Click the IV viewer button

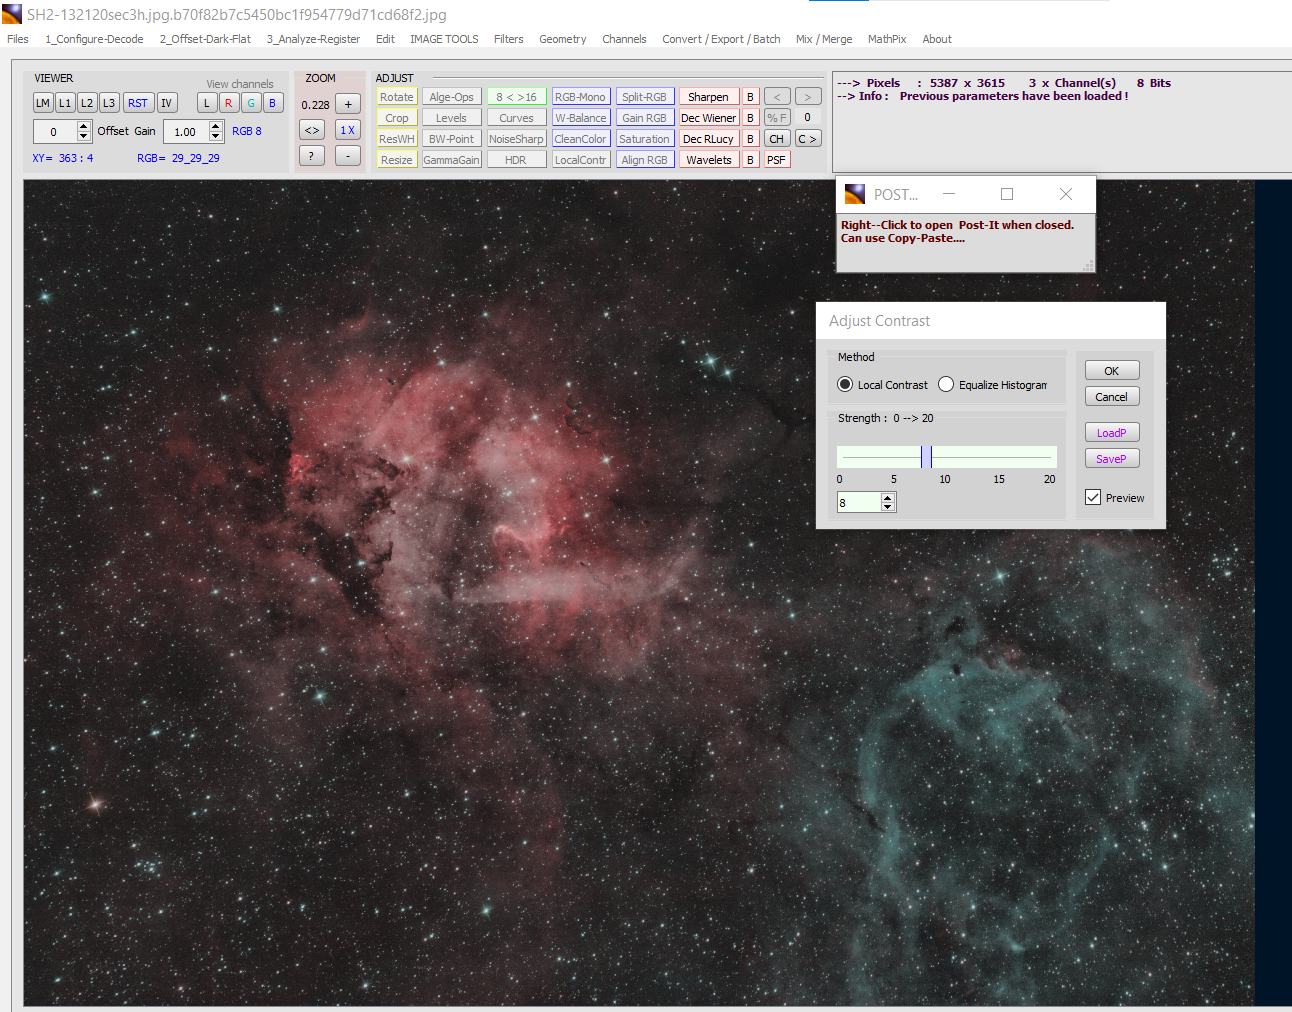[167, 103]
